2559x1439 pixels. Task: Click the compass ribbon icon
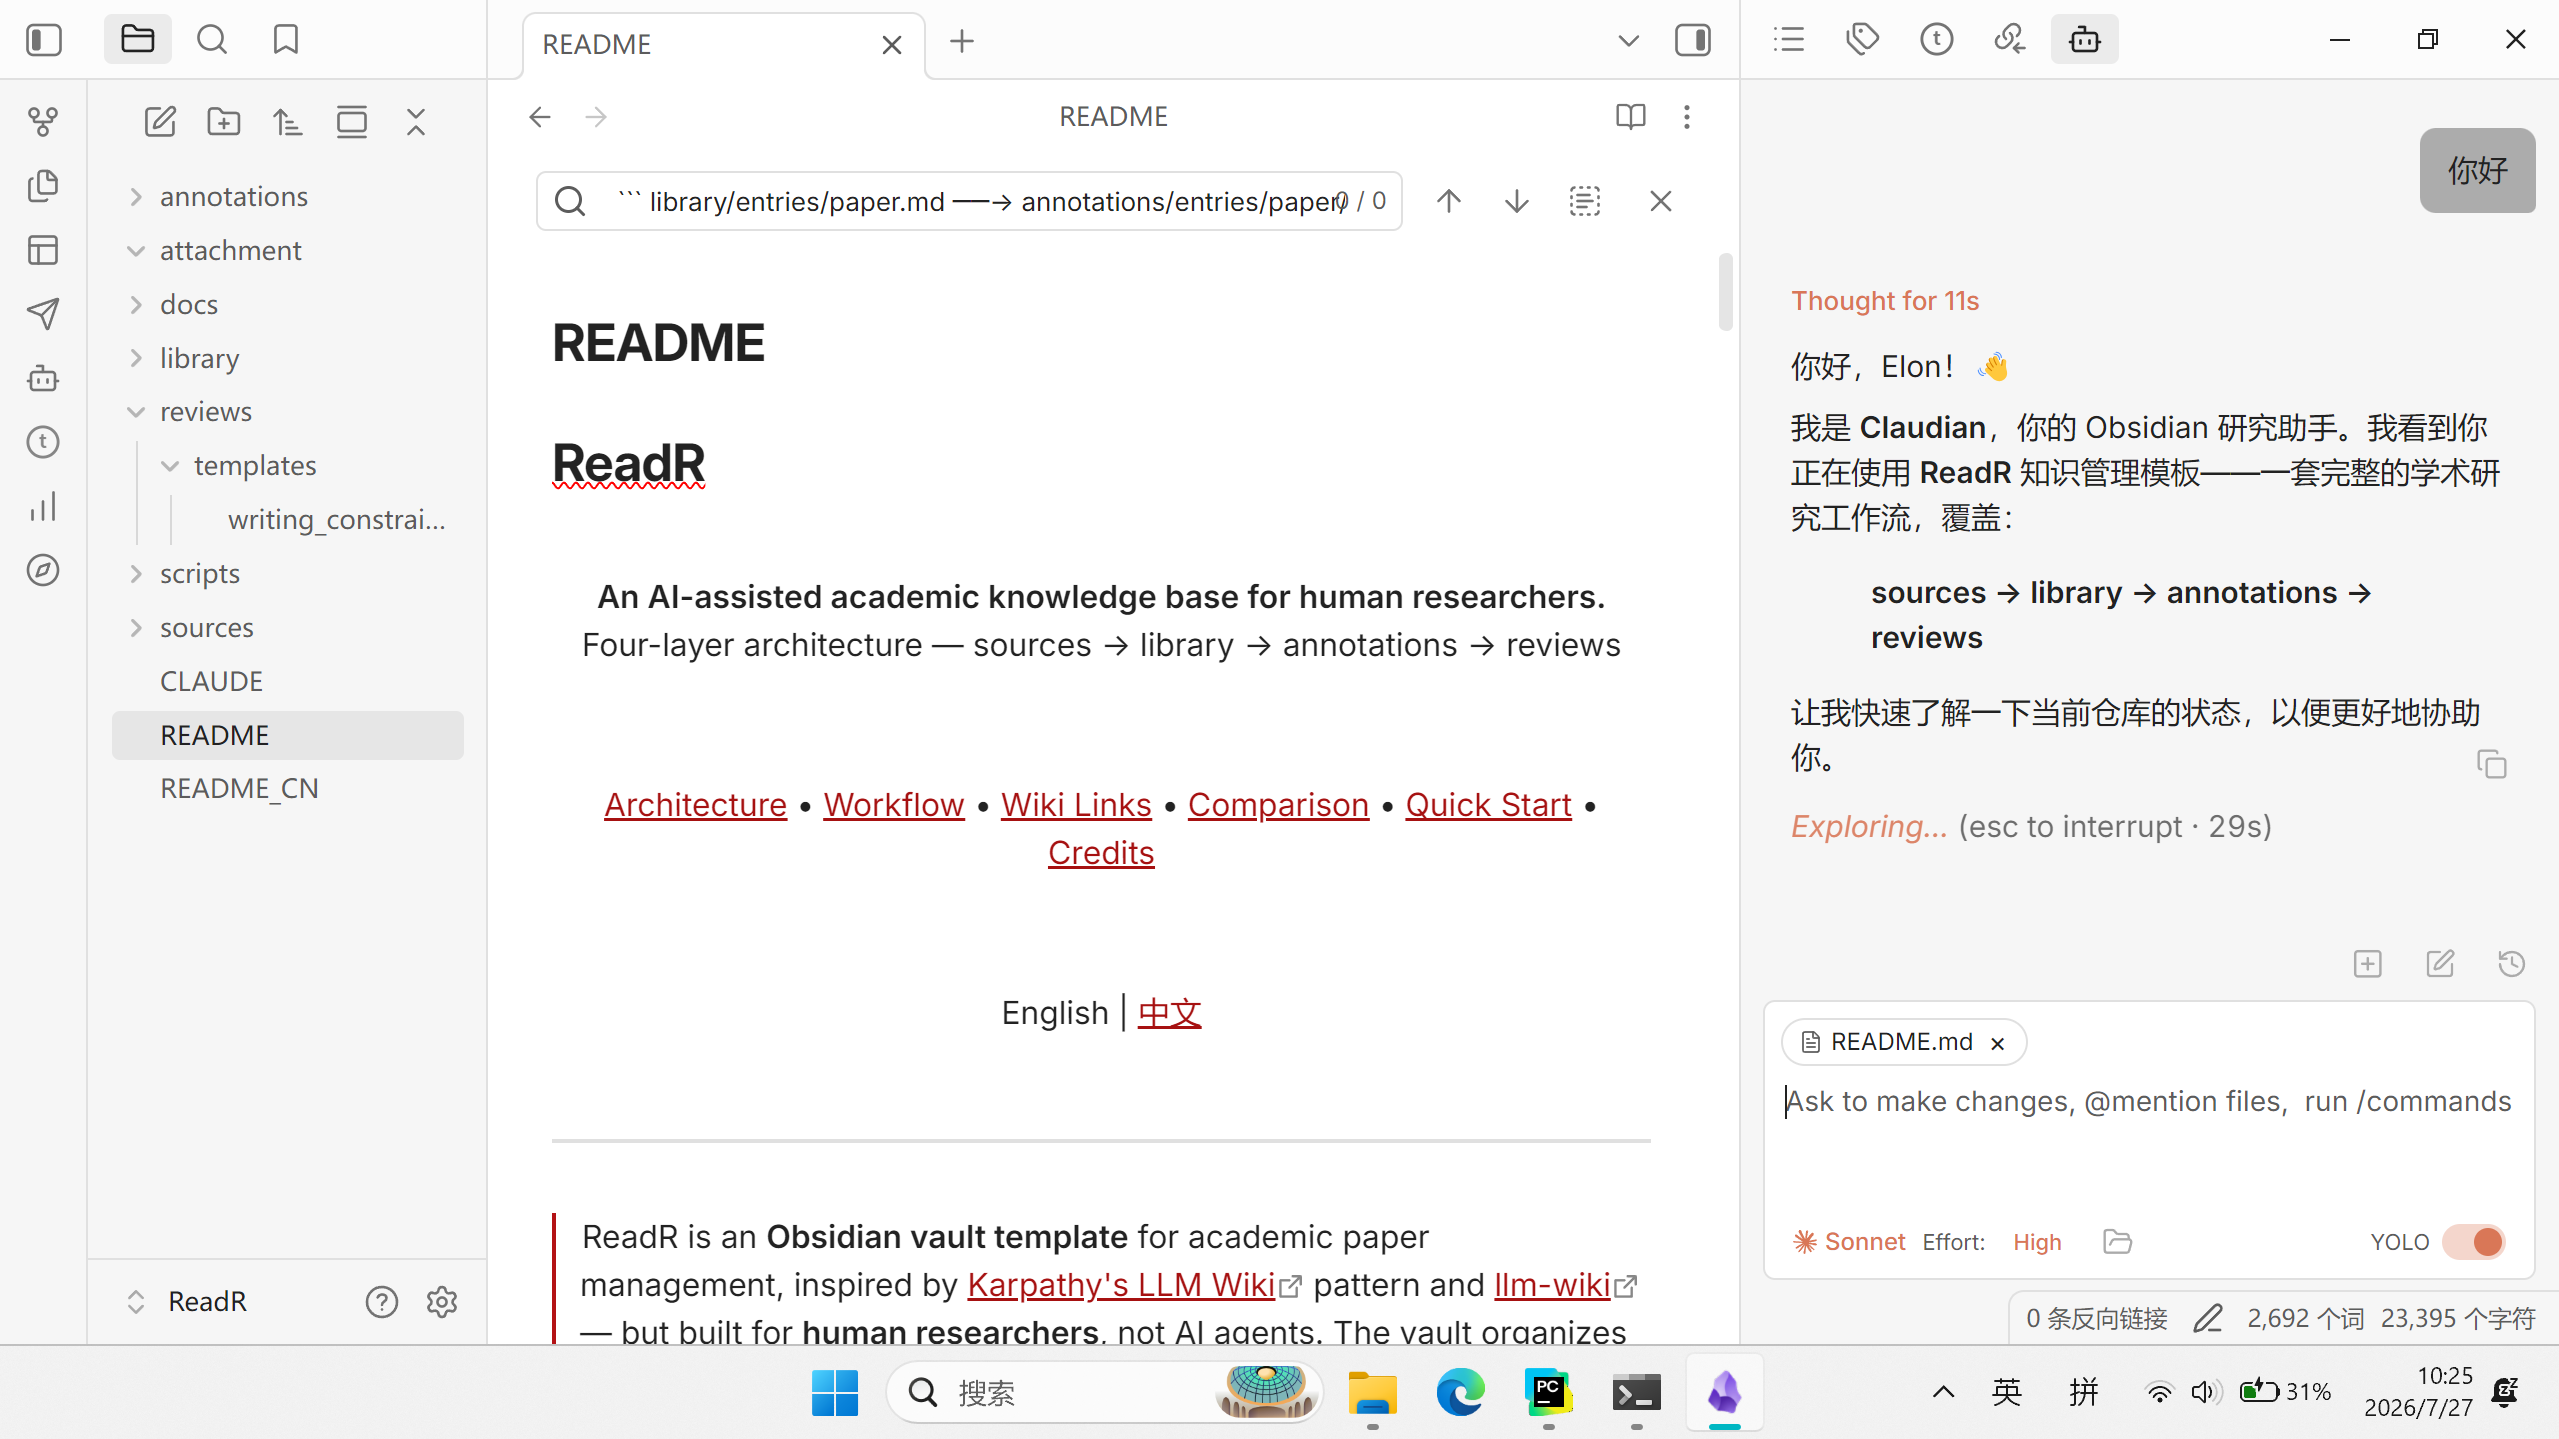coord(43,571)
